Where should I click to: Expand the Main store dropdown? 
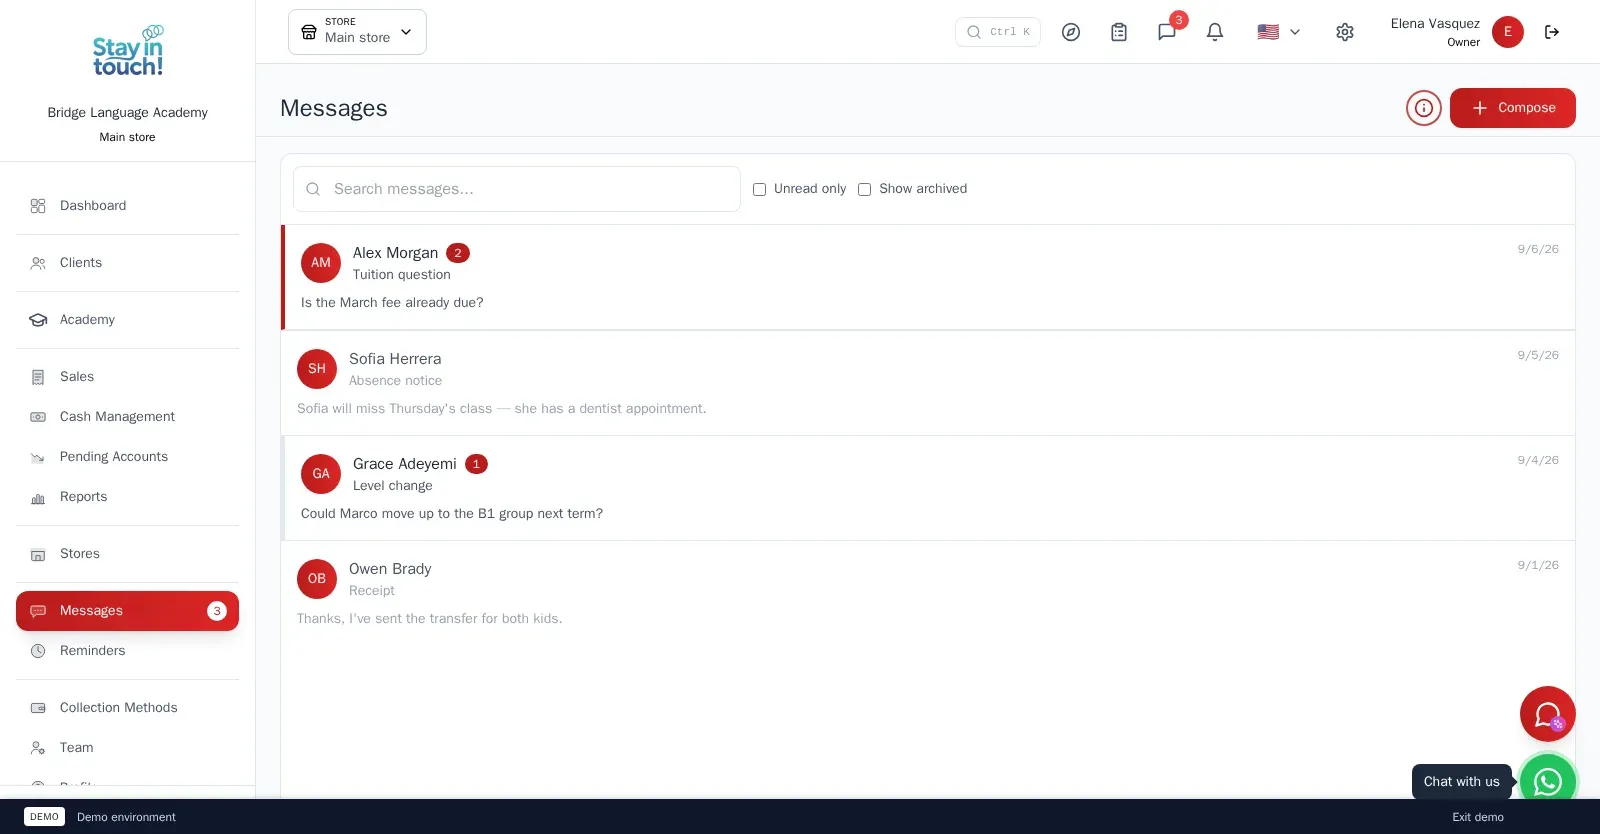coord(357,32)
